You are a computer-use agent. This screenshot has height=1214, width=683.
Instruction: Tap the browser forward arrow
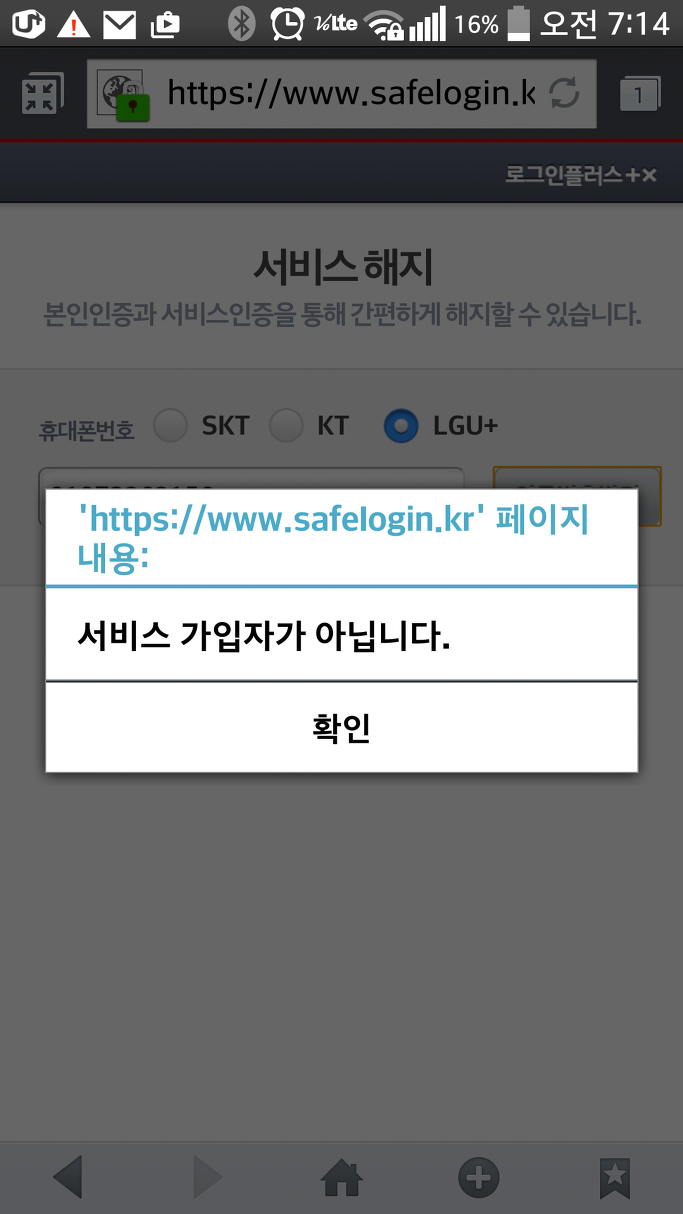(x=206, y=1177)
